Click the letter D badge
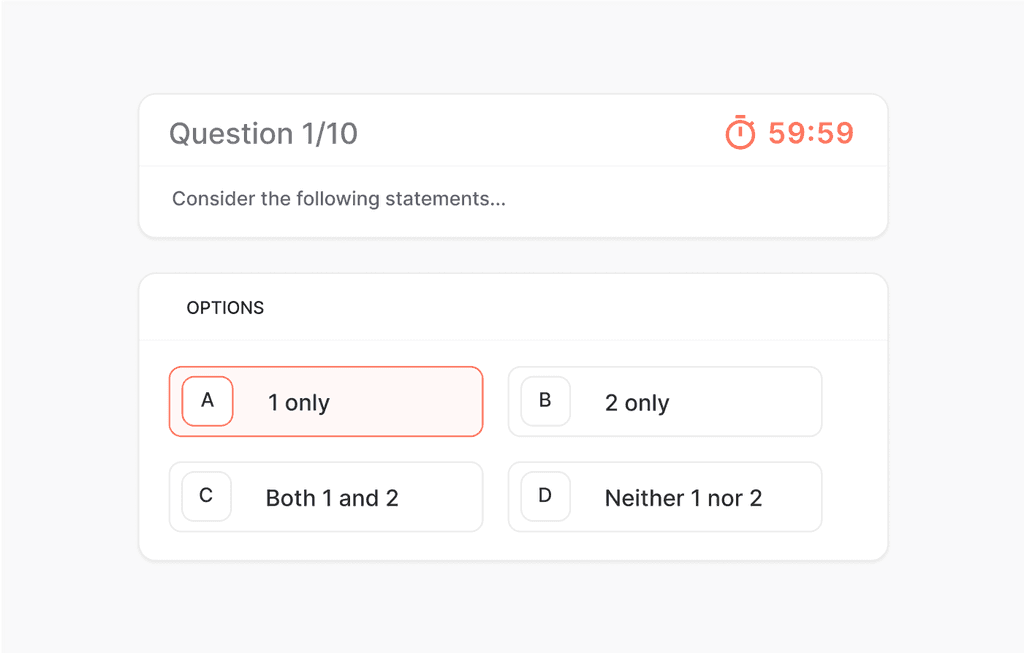This screenshot has width=1024, height=653. (x=545, y=496)
